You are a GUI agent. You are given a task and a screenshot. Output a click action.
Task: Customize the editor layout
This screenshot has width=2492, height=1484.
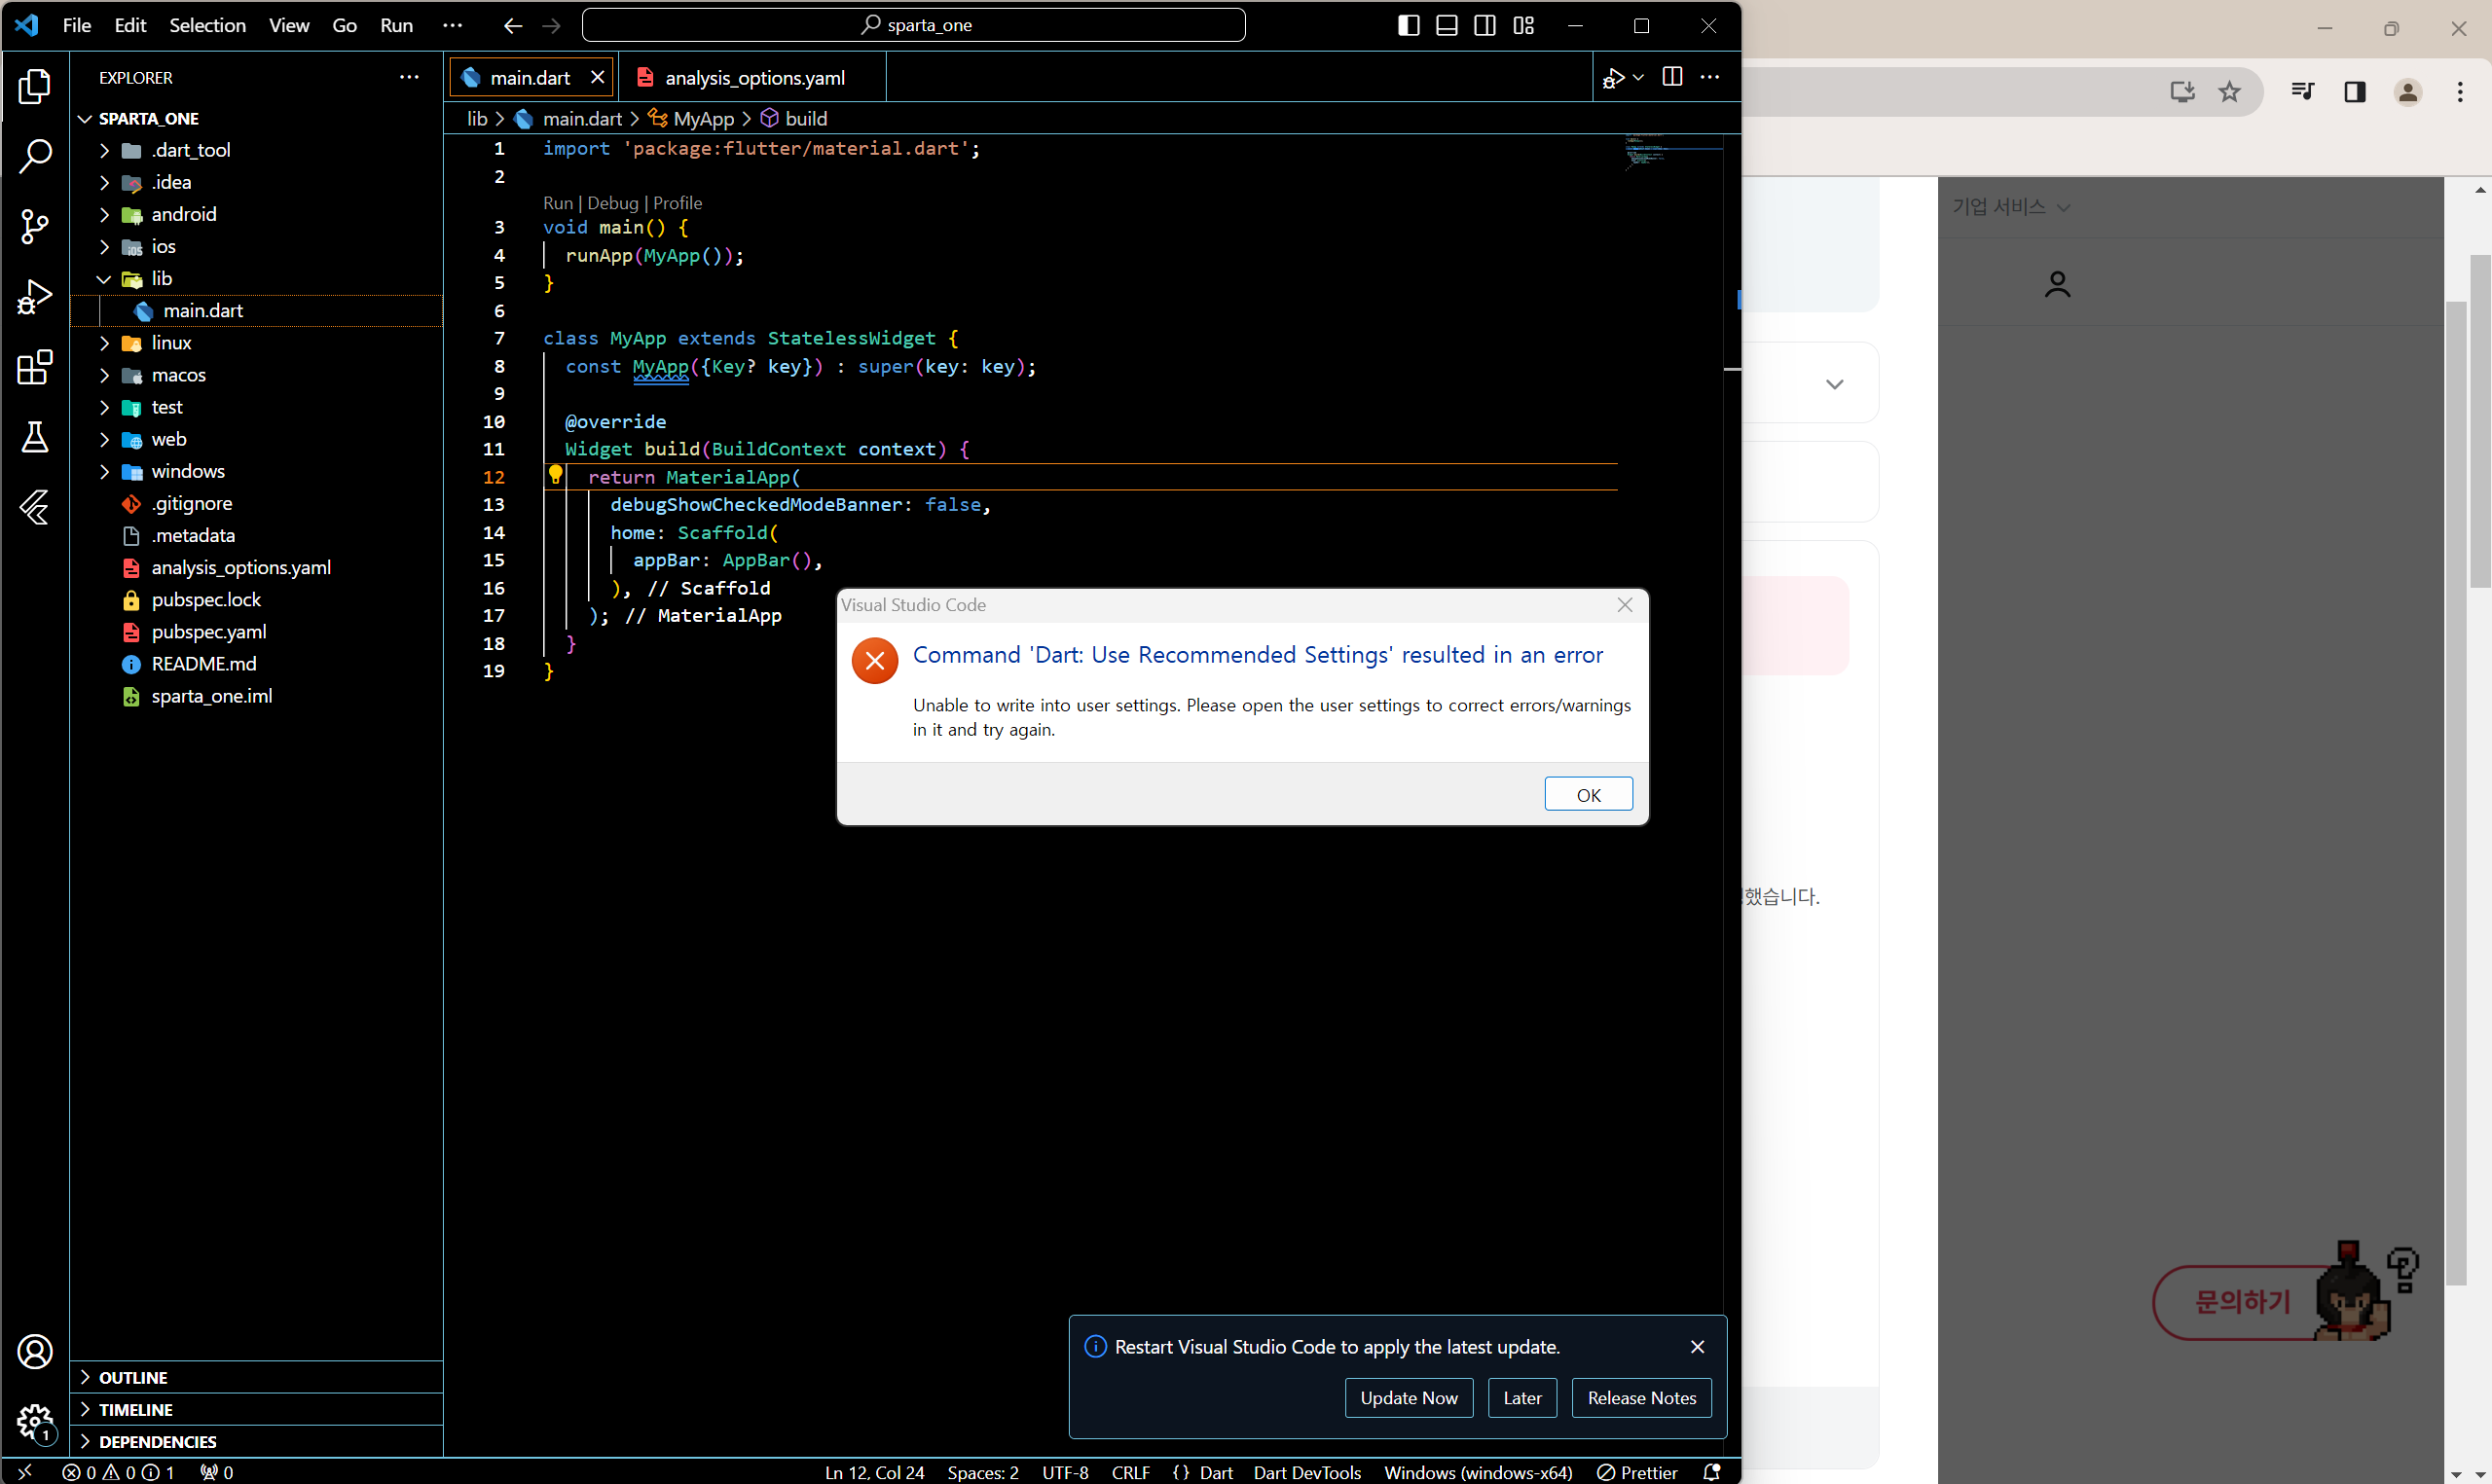(1523, 25)
